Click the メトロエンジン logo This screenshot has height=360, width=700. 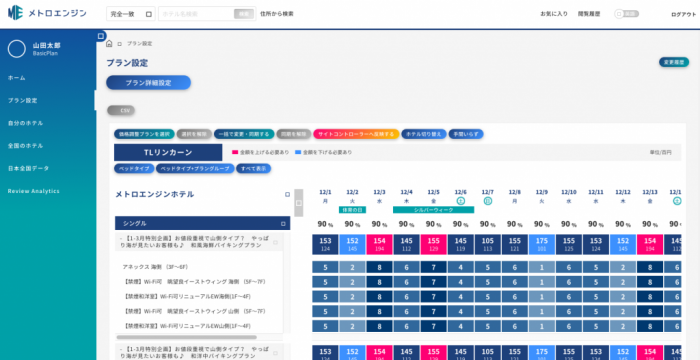pos(47,13)
